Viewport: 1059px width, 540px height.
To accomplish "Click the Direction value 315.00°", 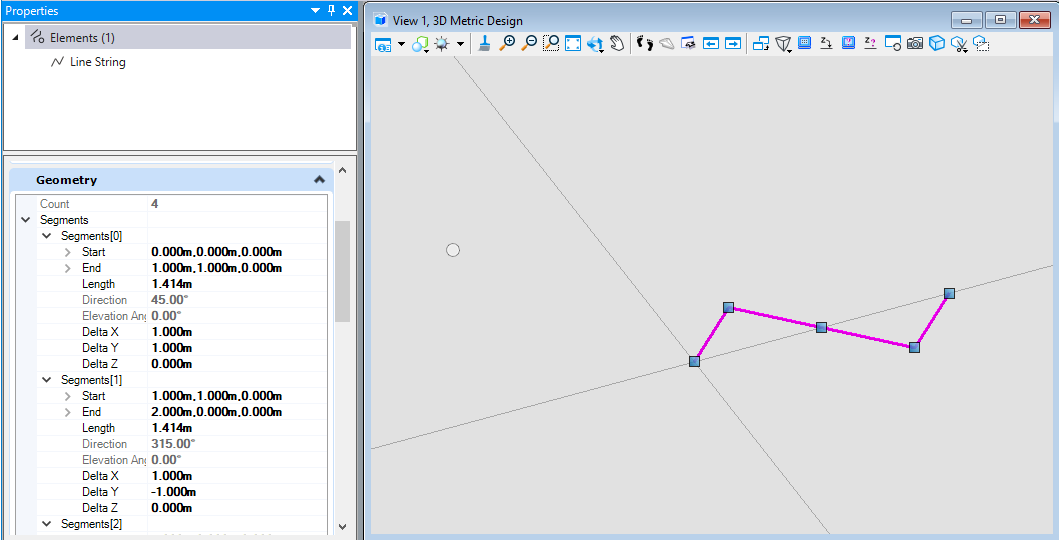I will coord(174,443).
